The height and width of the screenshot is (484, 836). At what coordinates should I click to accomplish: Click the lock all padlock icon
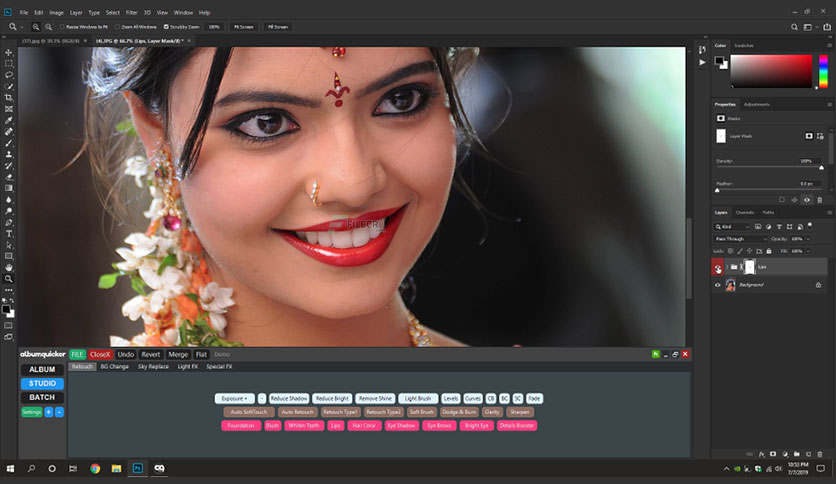[768, 251]
